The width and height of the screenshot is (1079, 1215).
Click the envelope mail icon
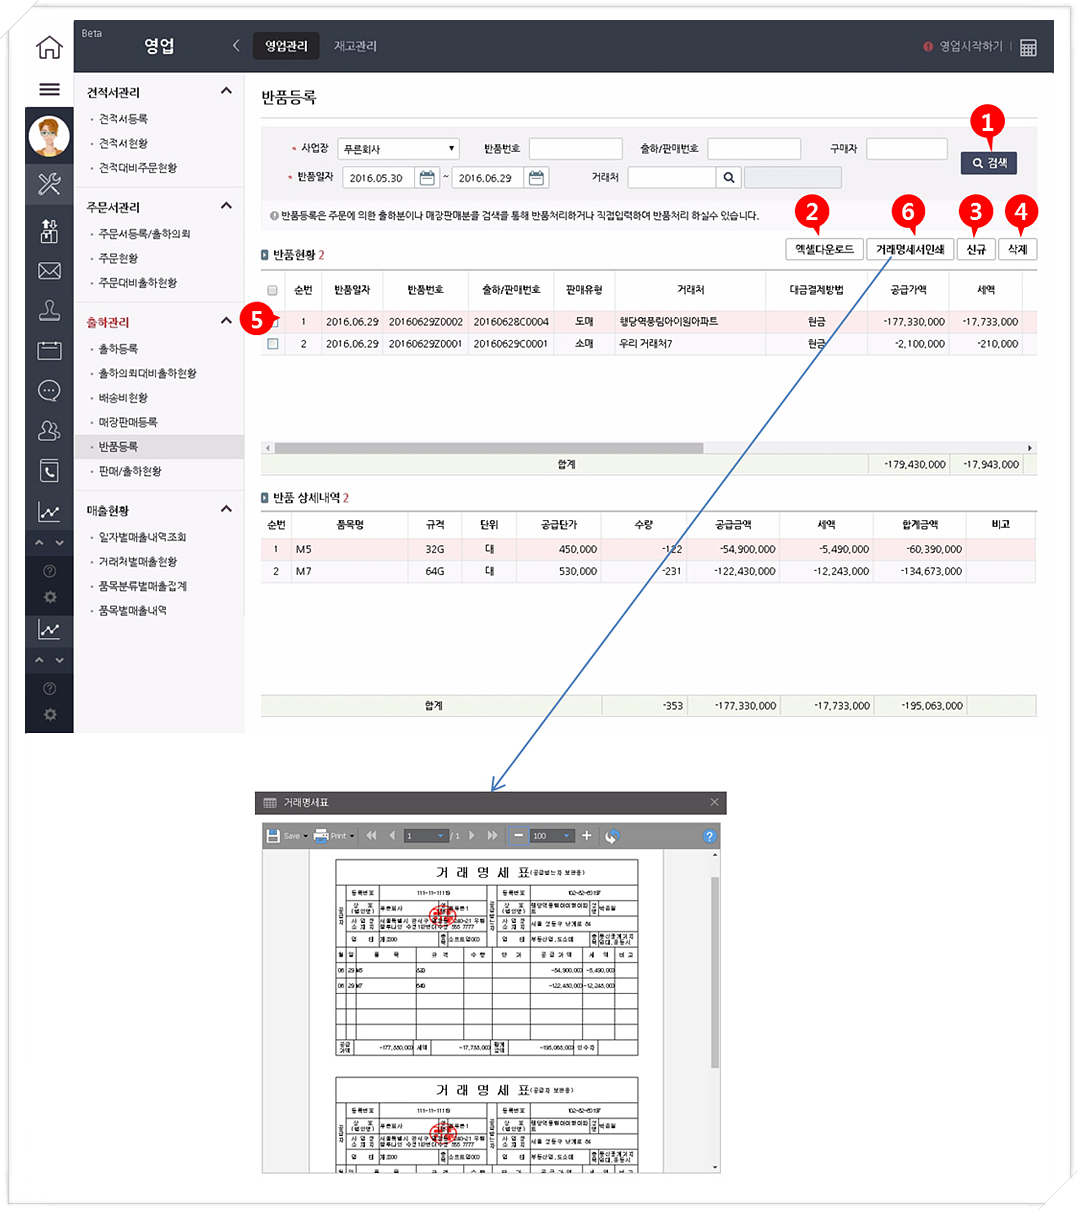49,271
